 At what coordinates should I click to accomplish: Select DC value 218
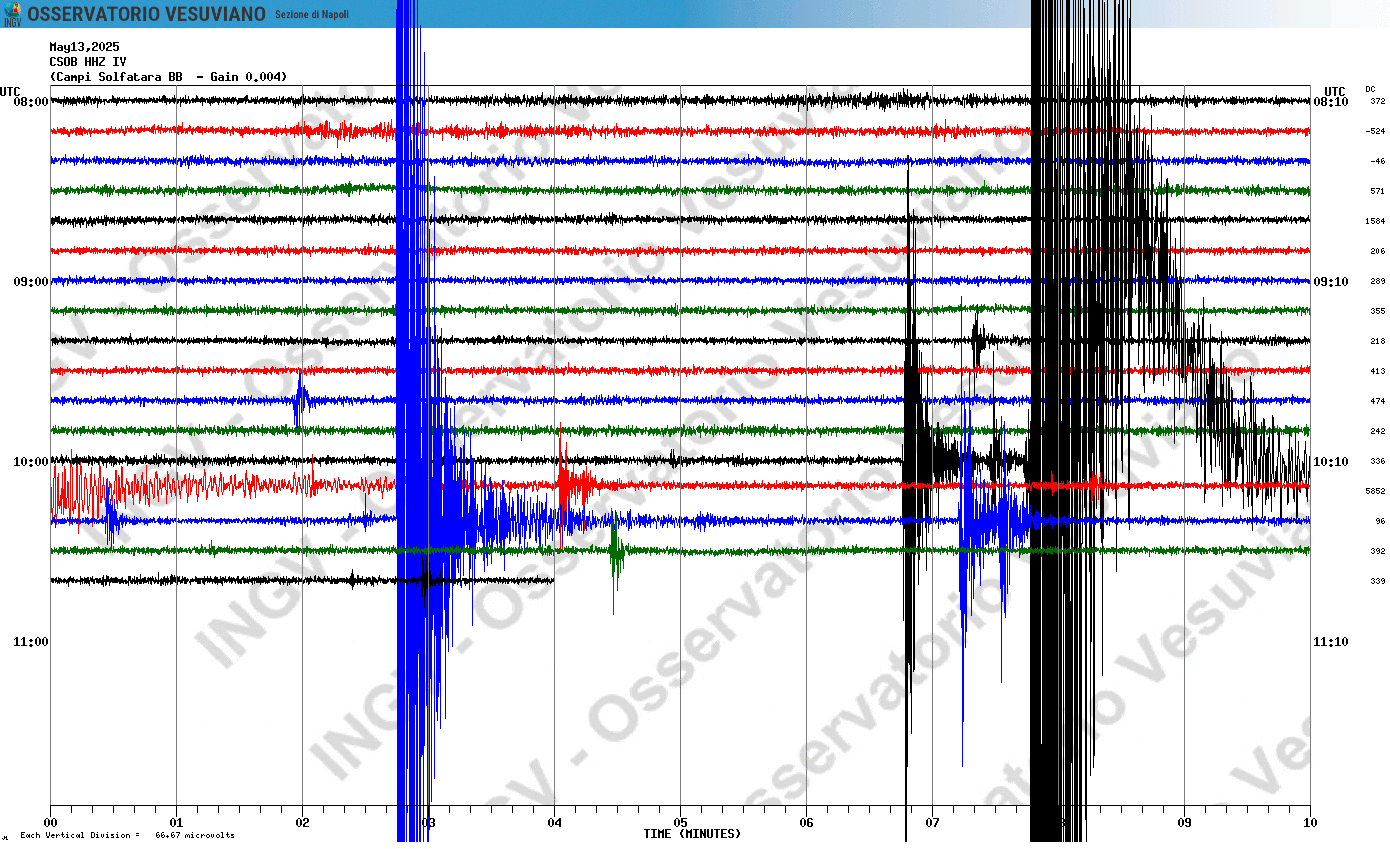1378,341
